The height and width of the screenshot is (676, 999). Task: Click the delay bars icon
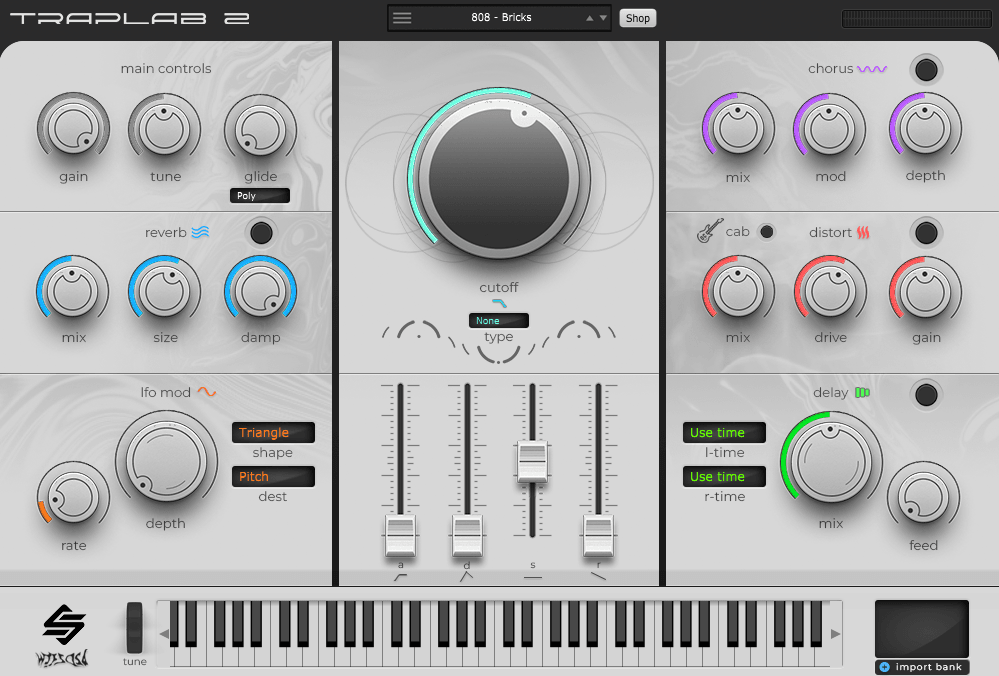(863, 393)
